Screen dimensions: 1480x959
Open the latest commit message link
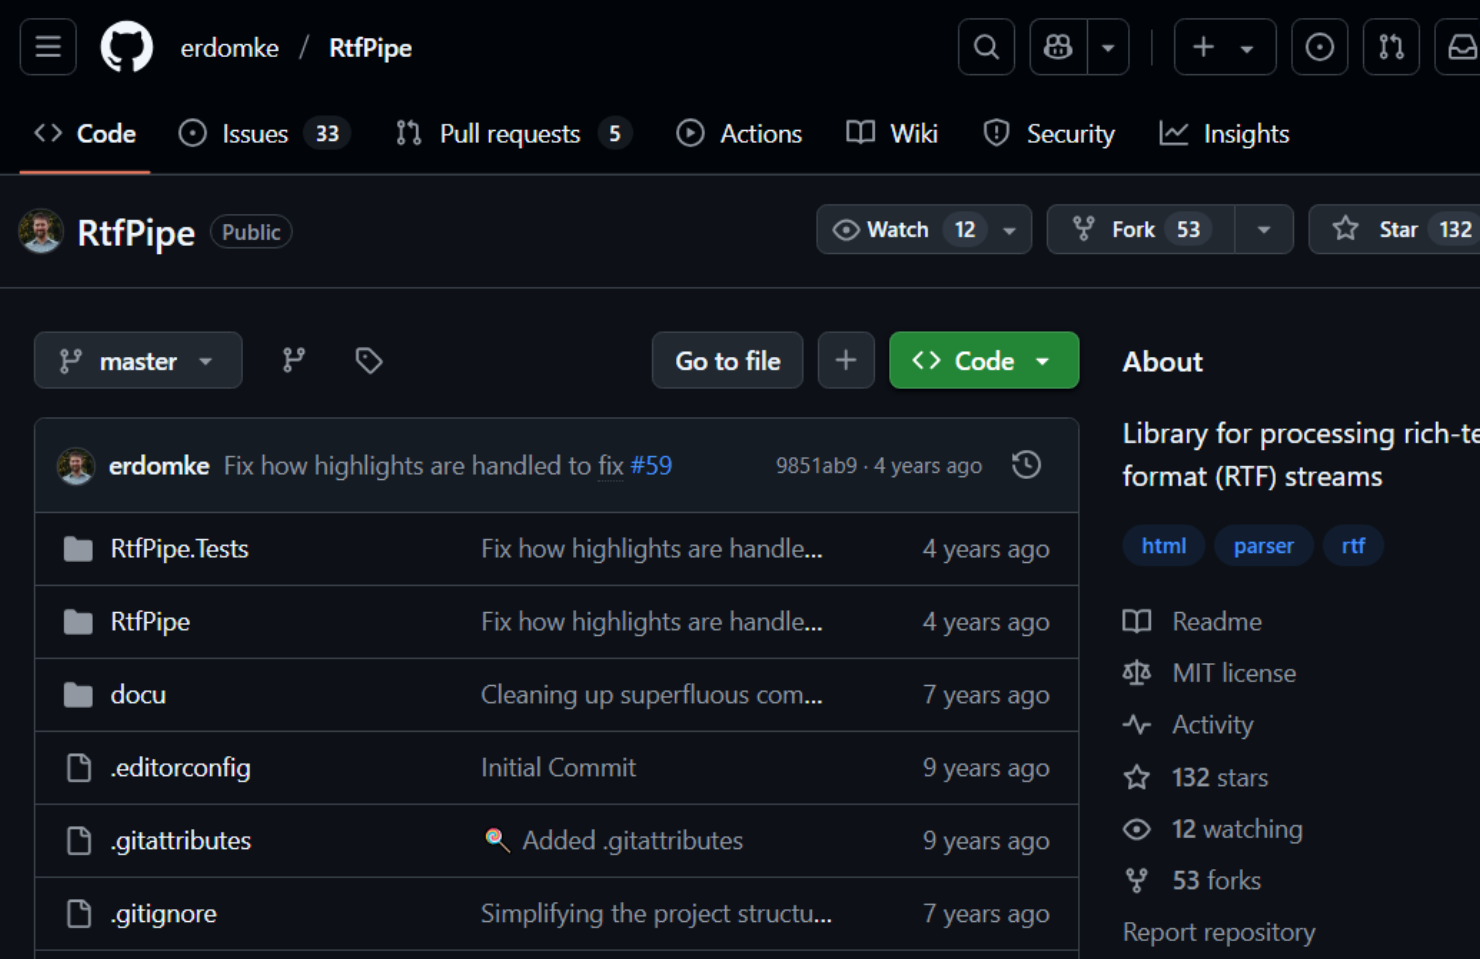[x=423, y=465]
